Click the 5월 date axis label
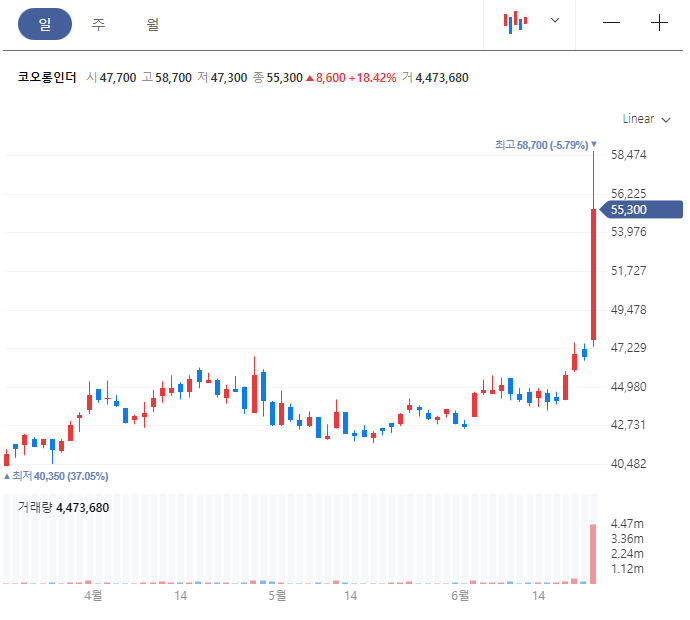 pos(277,596)
